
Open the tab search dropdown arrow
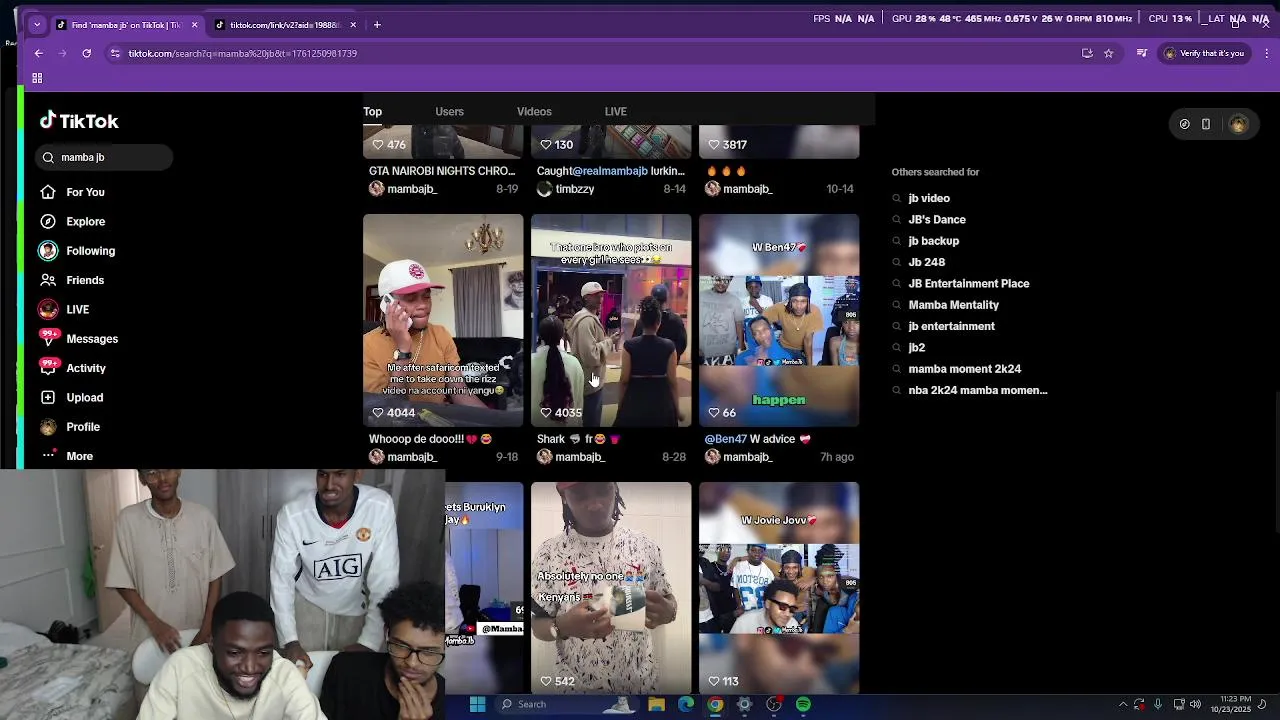(x=37, y=24)
